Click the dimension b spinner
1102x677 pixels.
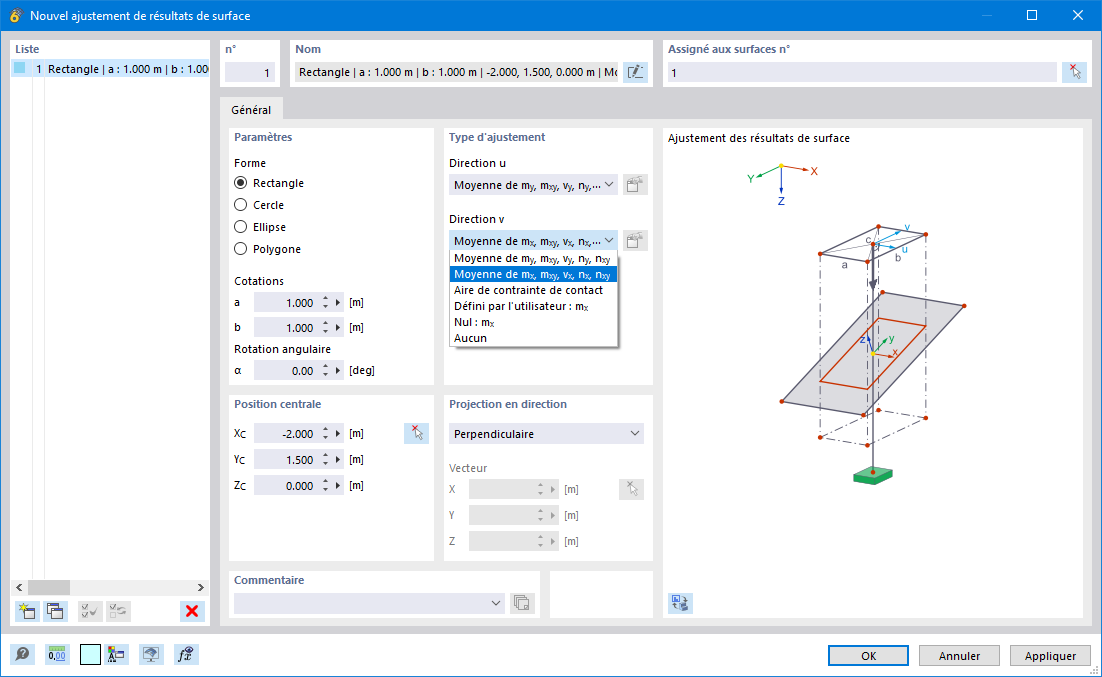pos(325,328)
